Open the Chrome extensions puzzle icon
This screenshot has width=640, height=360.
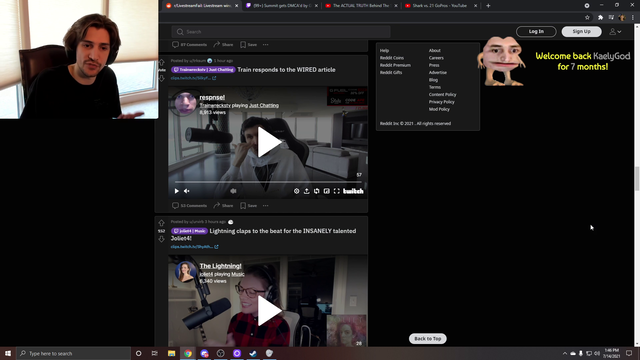(600, 18)
